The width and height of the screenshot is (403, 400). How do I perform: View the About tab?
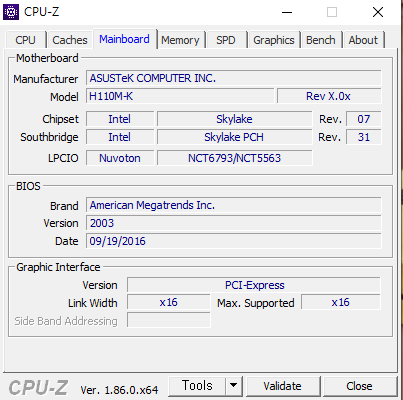pos(363,40)
